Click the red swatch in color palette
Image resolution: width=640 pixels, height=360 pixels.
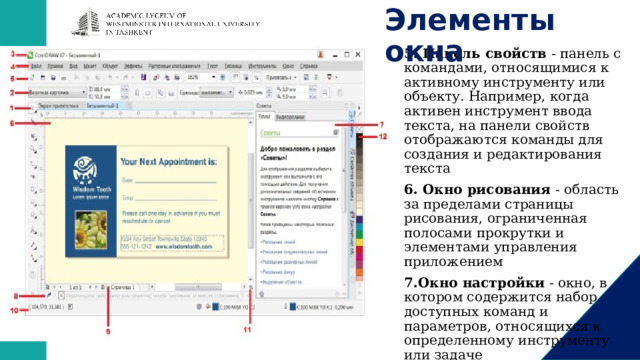pyautogui.click(x=360, y=250)
